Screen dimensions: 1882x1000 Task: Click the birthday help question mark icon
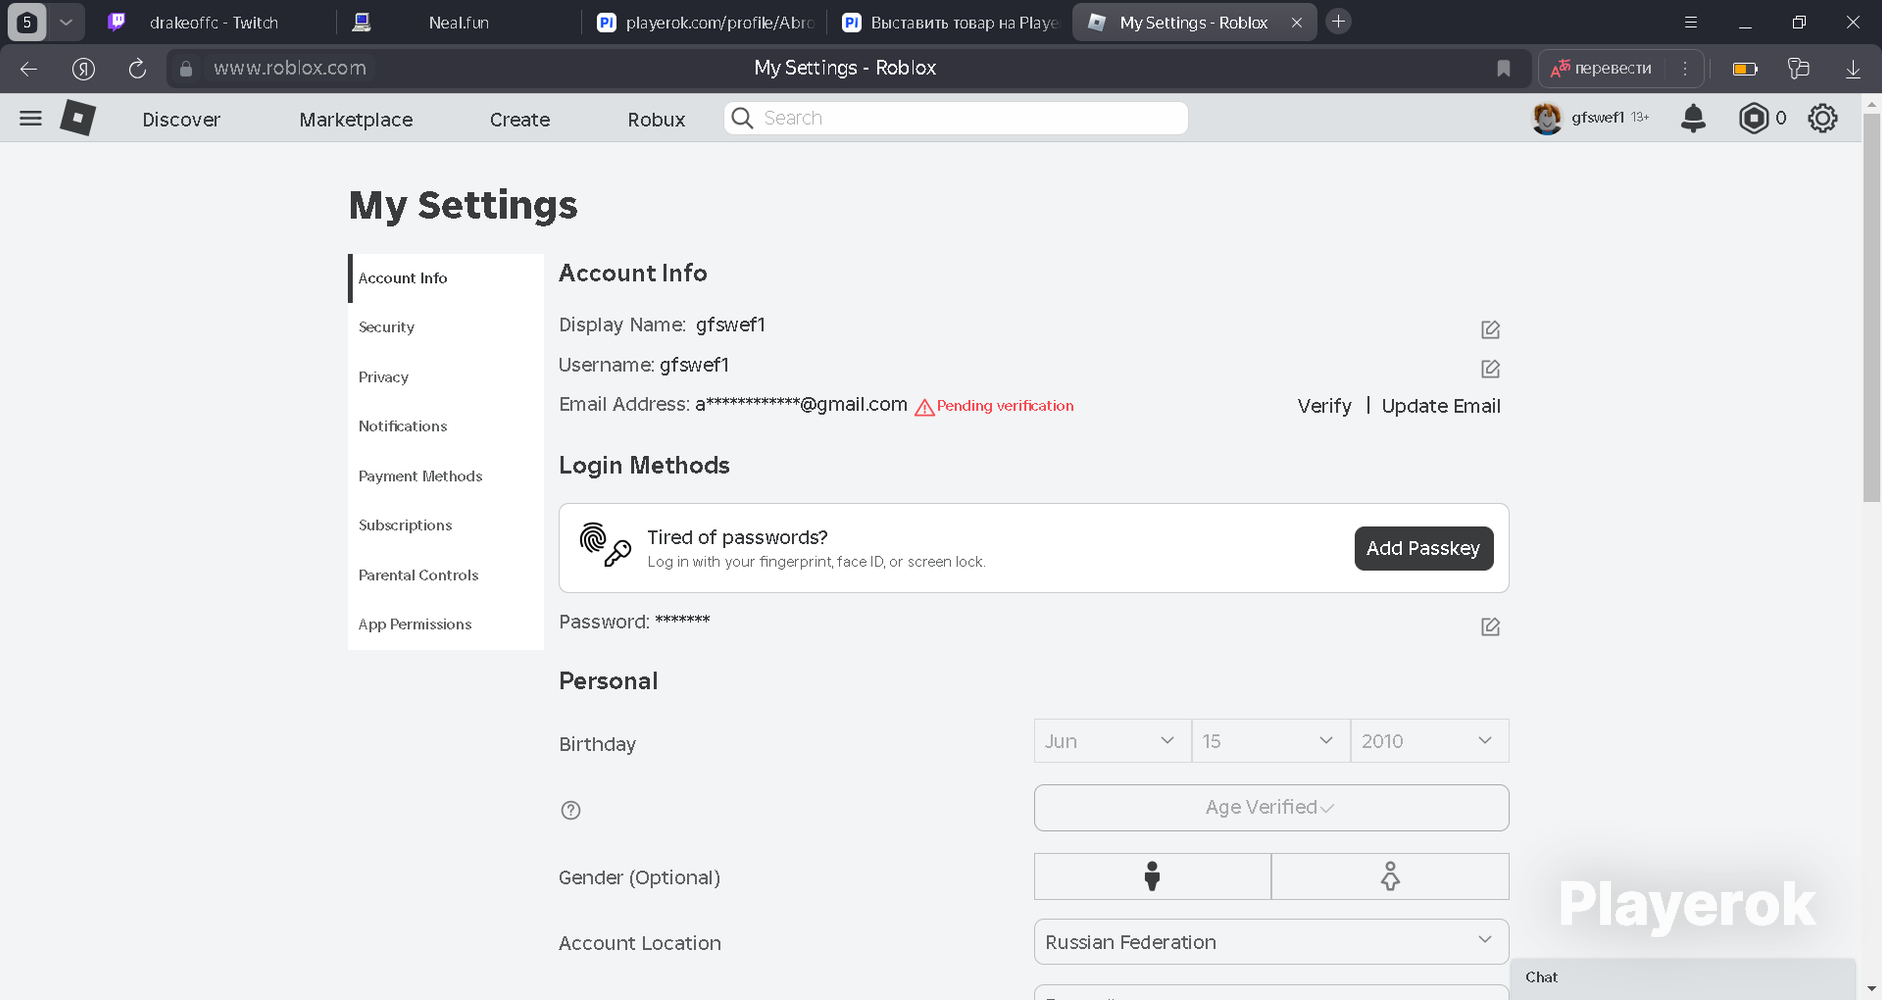coord(571,810)
